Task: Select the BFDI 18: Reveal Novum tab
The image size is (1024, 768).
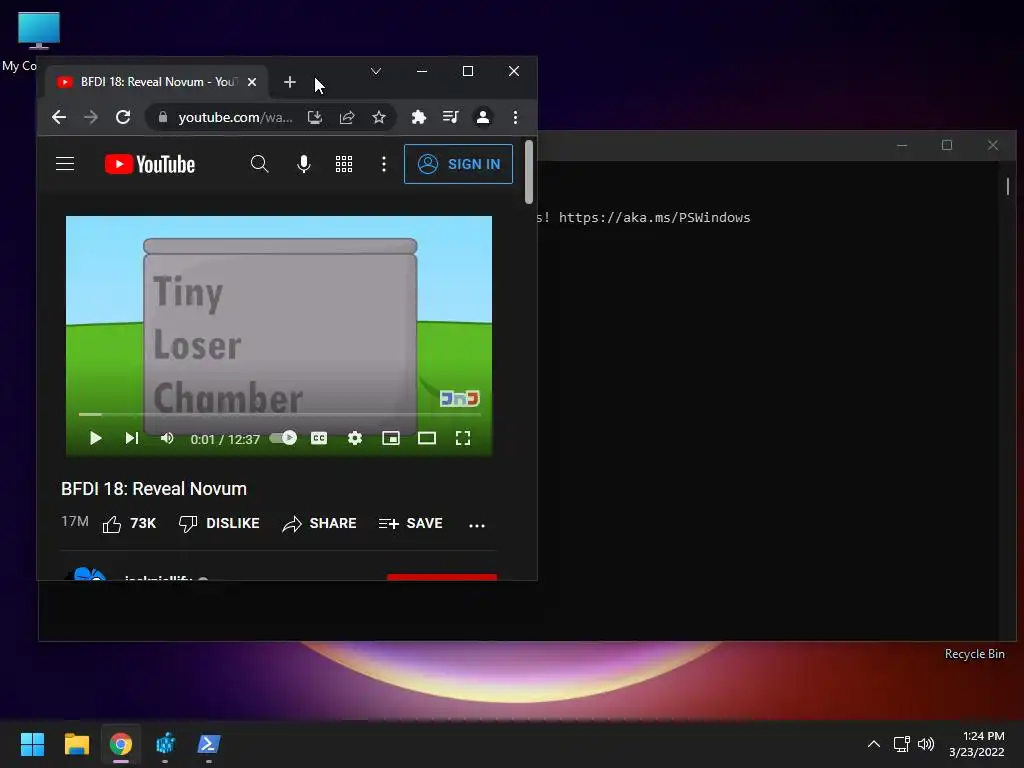Action: click(157, 82)
